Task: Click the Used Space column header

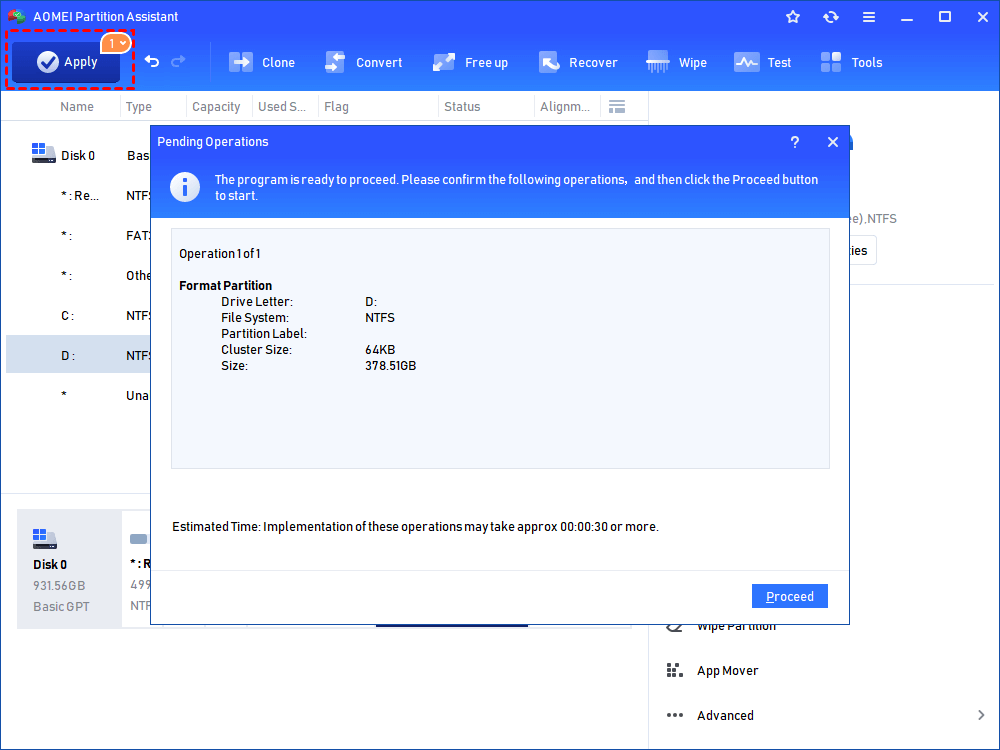Action: coord(282,107)
